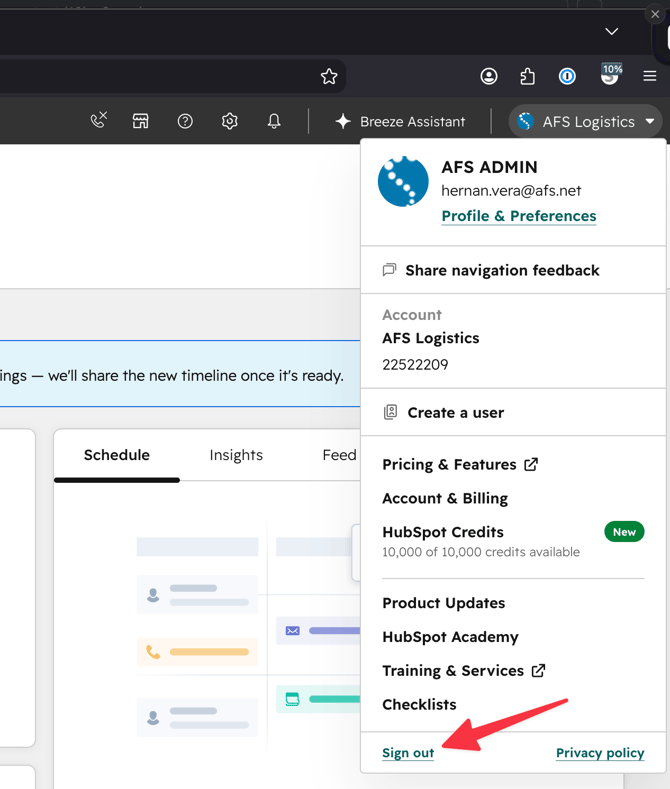This screenshot has height=789, width=670.
Task: Open Breeze Assistant
Action: (400, 122)
